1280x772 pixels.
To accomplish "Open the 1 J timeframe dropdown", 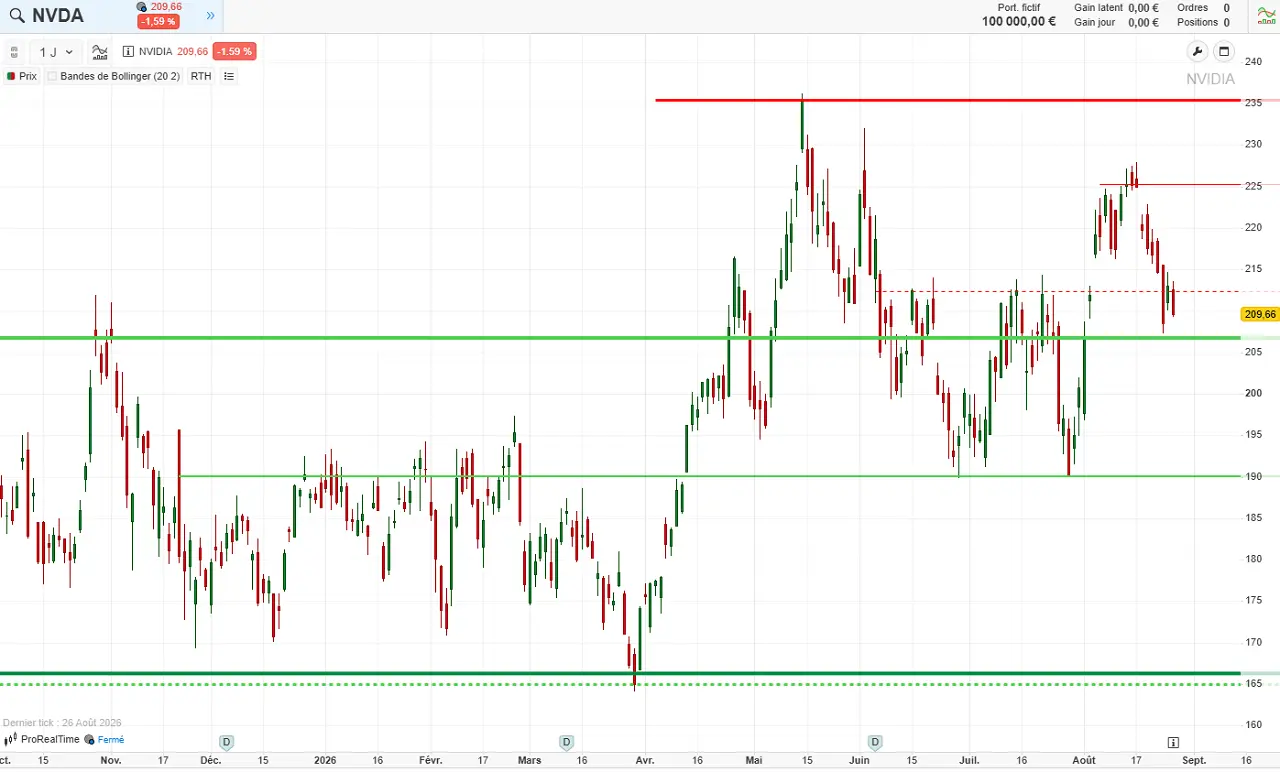I will click(x=56, y=52).
